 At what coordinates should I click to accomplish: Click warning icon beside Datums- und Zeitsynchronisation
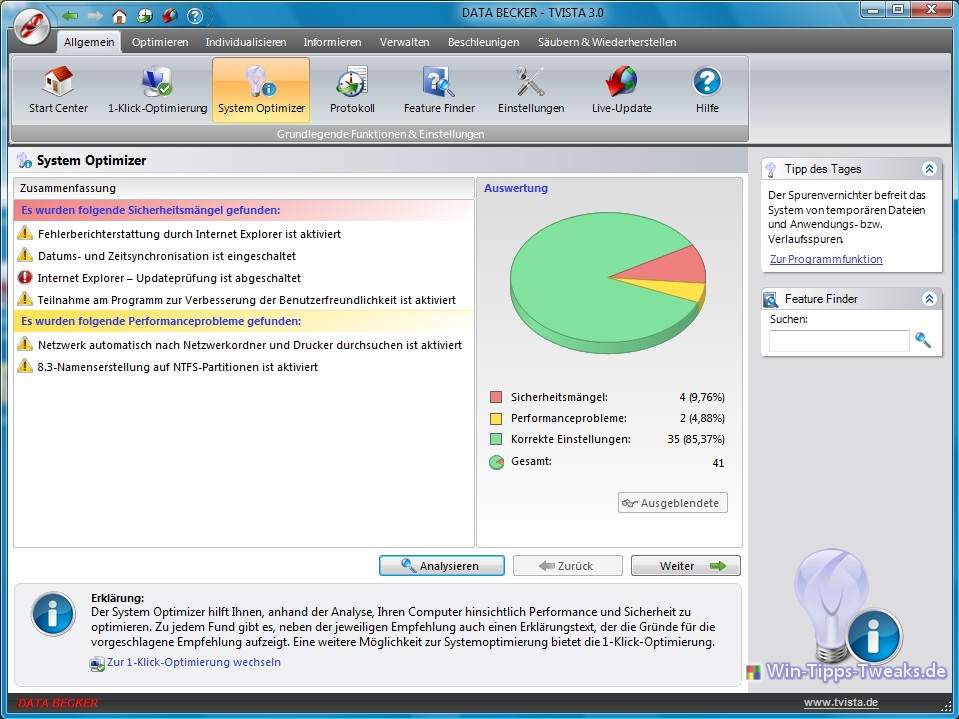24,255
